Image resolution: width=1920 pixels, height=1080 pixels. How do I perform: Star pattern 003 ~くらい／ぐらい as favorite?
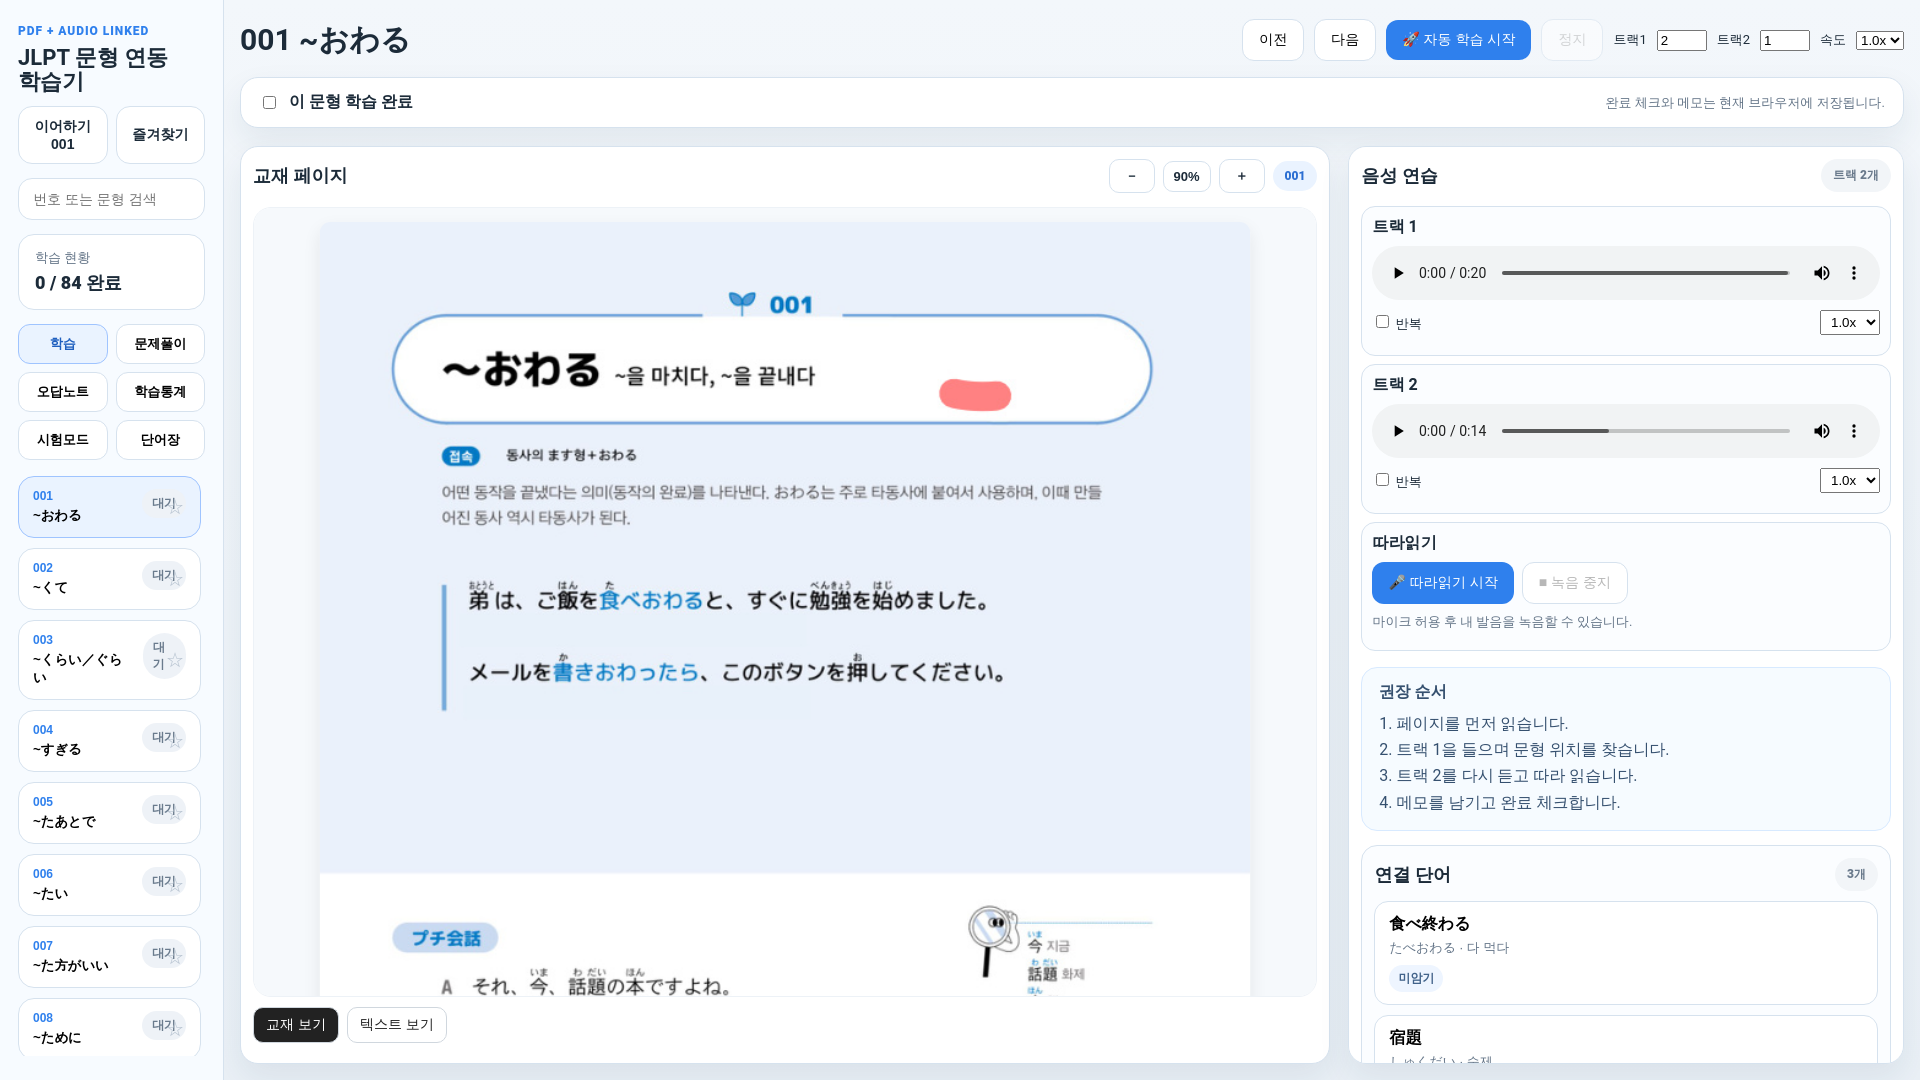[x=176, y=660]
